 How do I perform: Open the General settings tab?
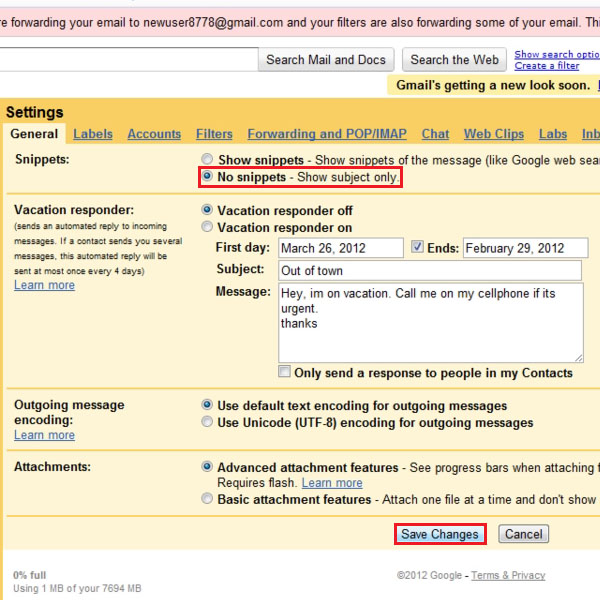[x=34, y=134]
